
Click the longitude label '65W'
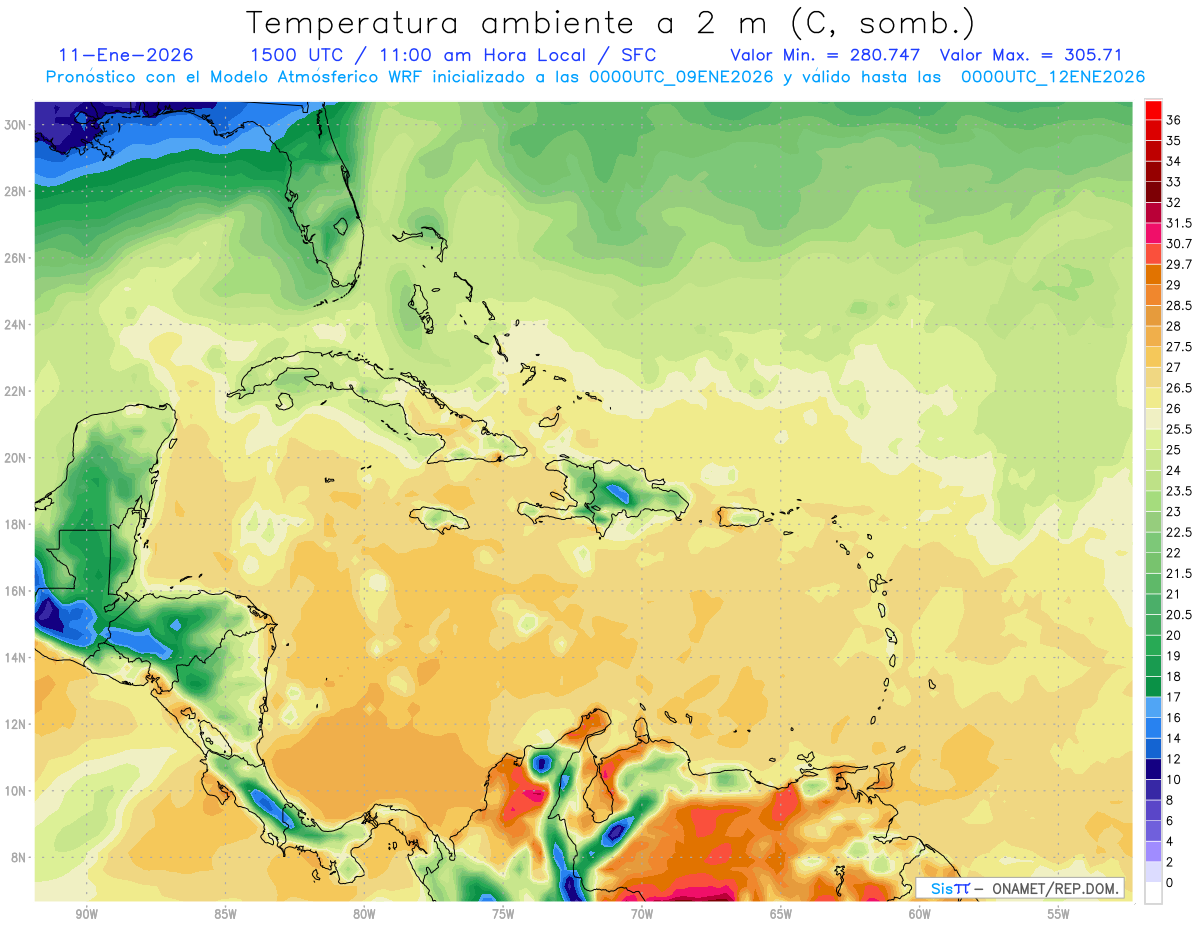(781, 914)
